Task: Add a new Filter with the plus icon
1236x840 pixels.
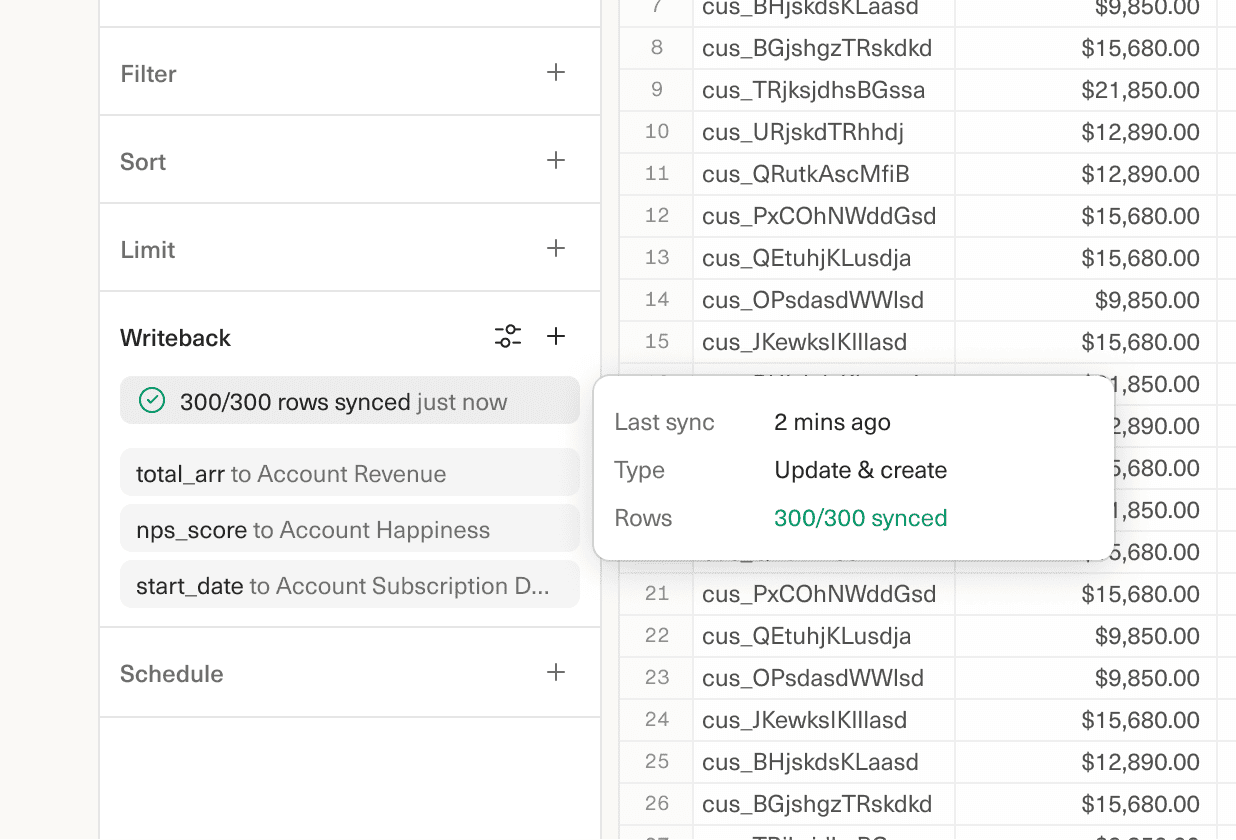Action: click(556, 71)
